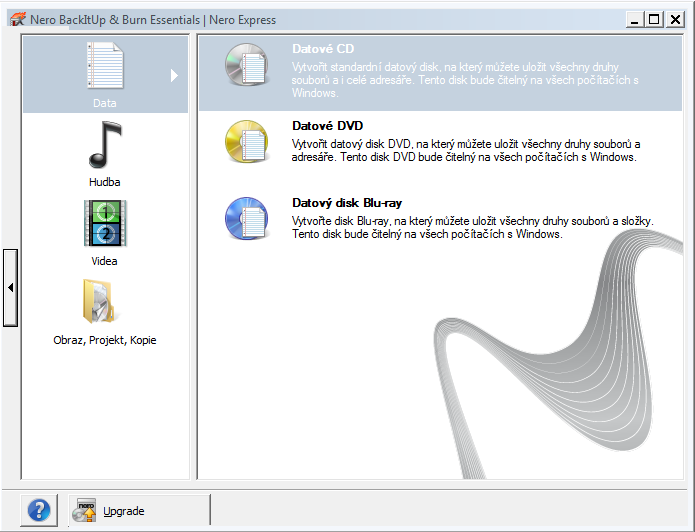Open the Hudba music note category
This screenshot has width=695, height=532.
pyautogui.click(x=105, y=145)
